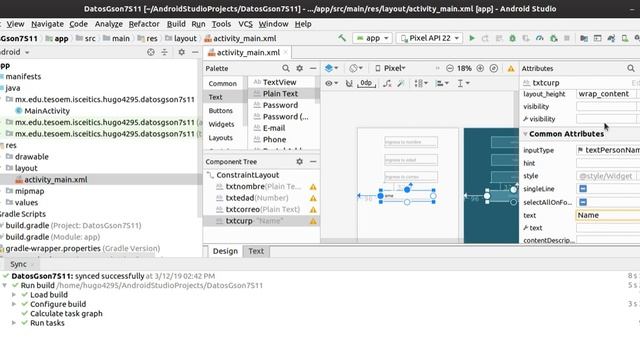
Task: Click Project panel scroll-from-source target icon
Action: (x=151, y=52)
